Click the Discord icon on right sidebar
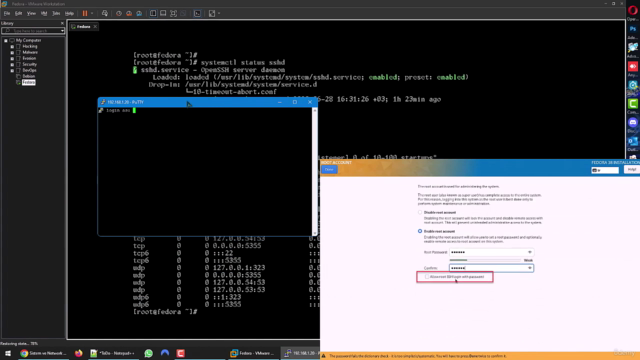The image size is (640, 360). coord(633,122)
